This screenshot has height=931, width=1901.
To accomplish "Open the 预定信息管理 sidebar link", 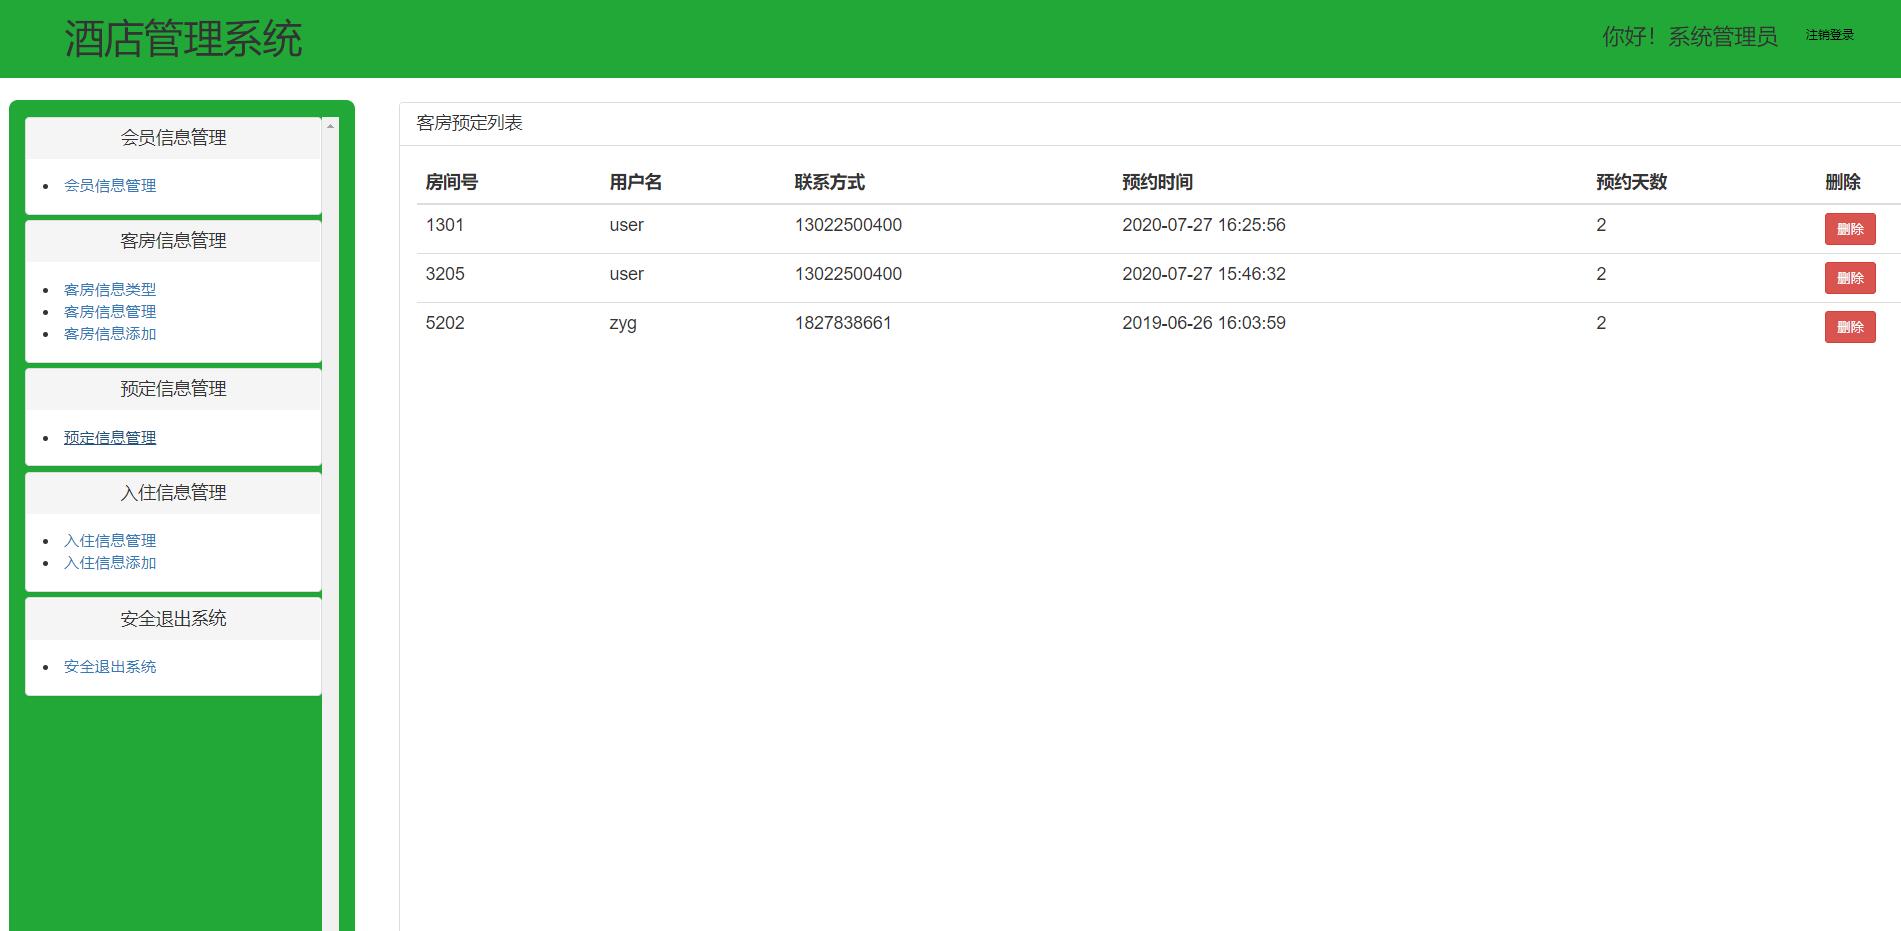I will pos(110,438).
